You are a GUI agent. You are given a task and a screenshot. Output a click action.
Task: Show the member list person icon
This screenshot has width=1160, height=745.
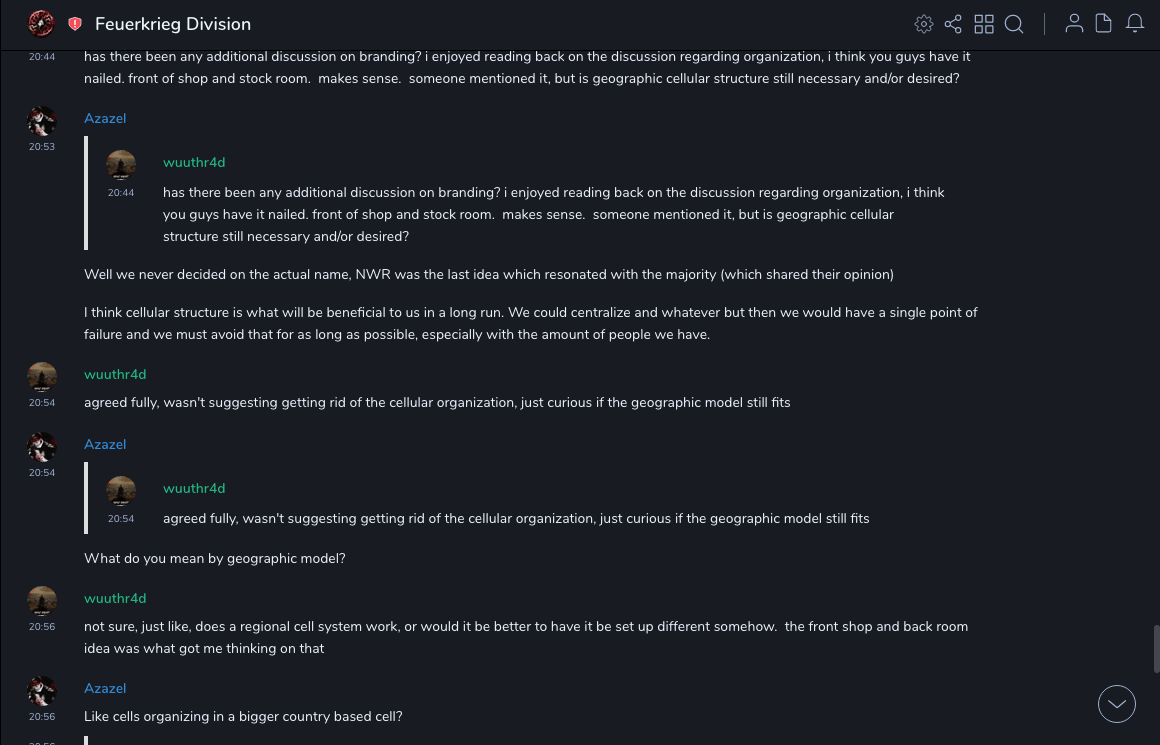coord(1074,24)
